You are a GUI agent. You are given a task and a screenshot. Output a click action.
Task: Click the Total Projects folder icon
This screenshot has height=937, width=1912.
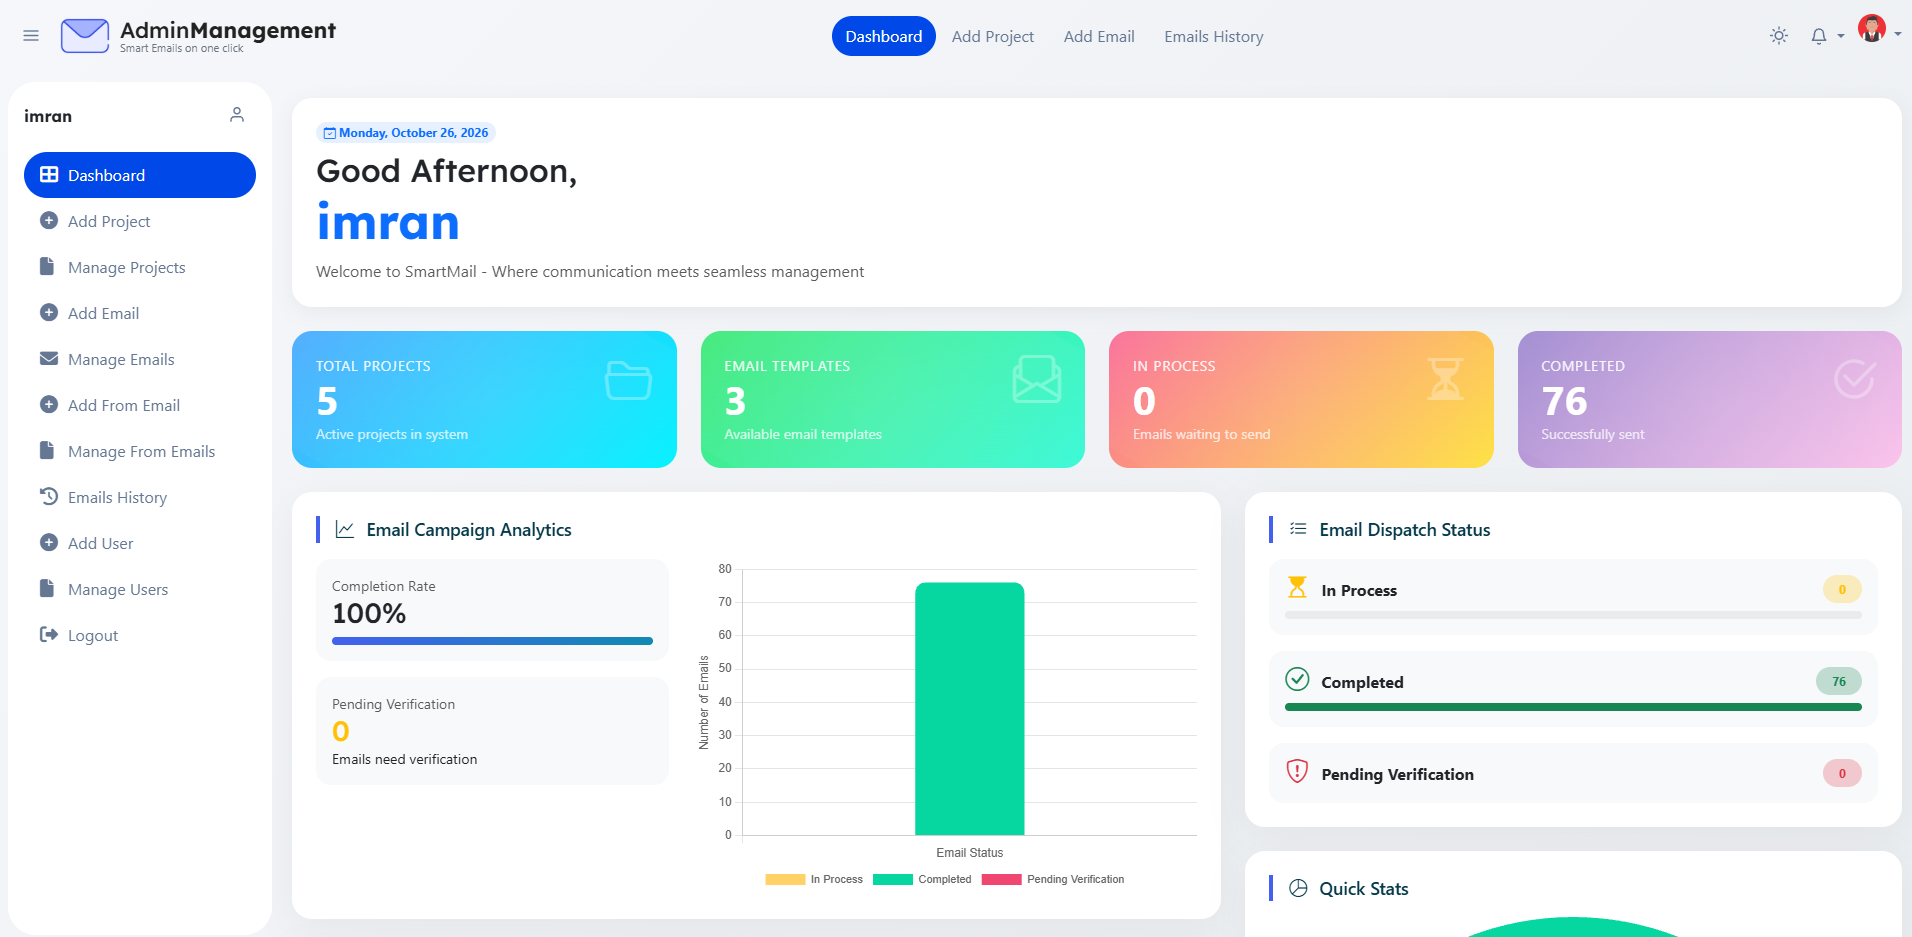628,380
